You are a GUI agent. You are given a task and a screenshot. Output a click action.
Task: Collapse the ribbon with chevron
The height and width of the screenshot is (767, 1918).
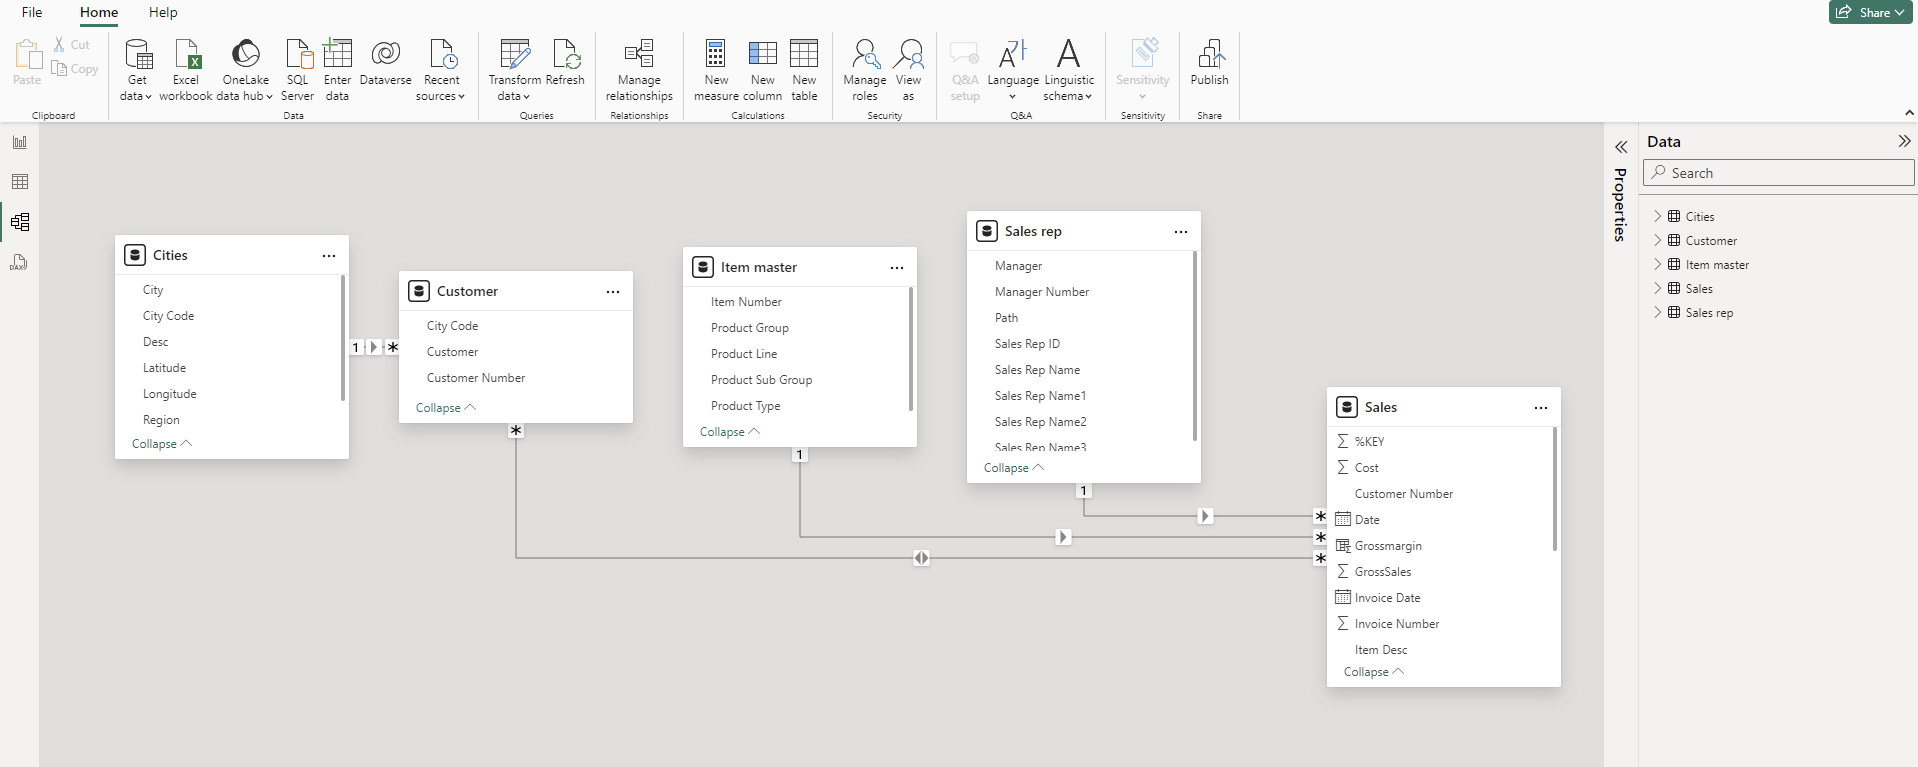[1909, 113]
